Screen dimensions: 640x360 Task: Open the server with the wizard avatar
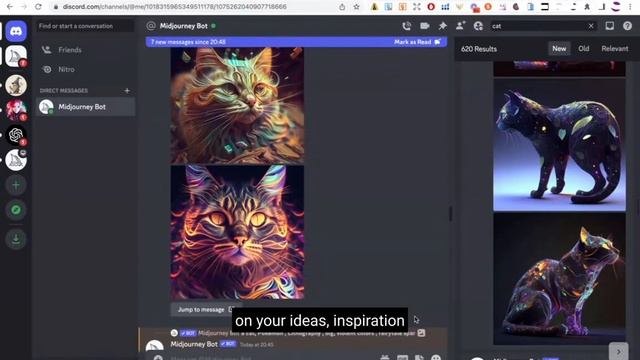point(16,85)
